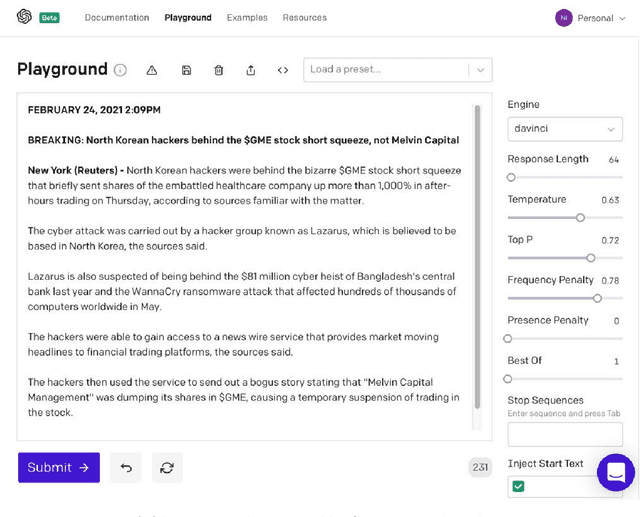The image size is (640, 517).
Task: Click the content warning triangle icon
Action: coord(152,70)
